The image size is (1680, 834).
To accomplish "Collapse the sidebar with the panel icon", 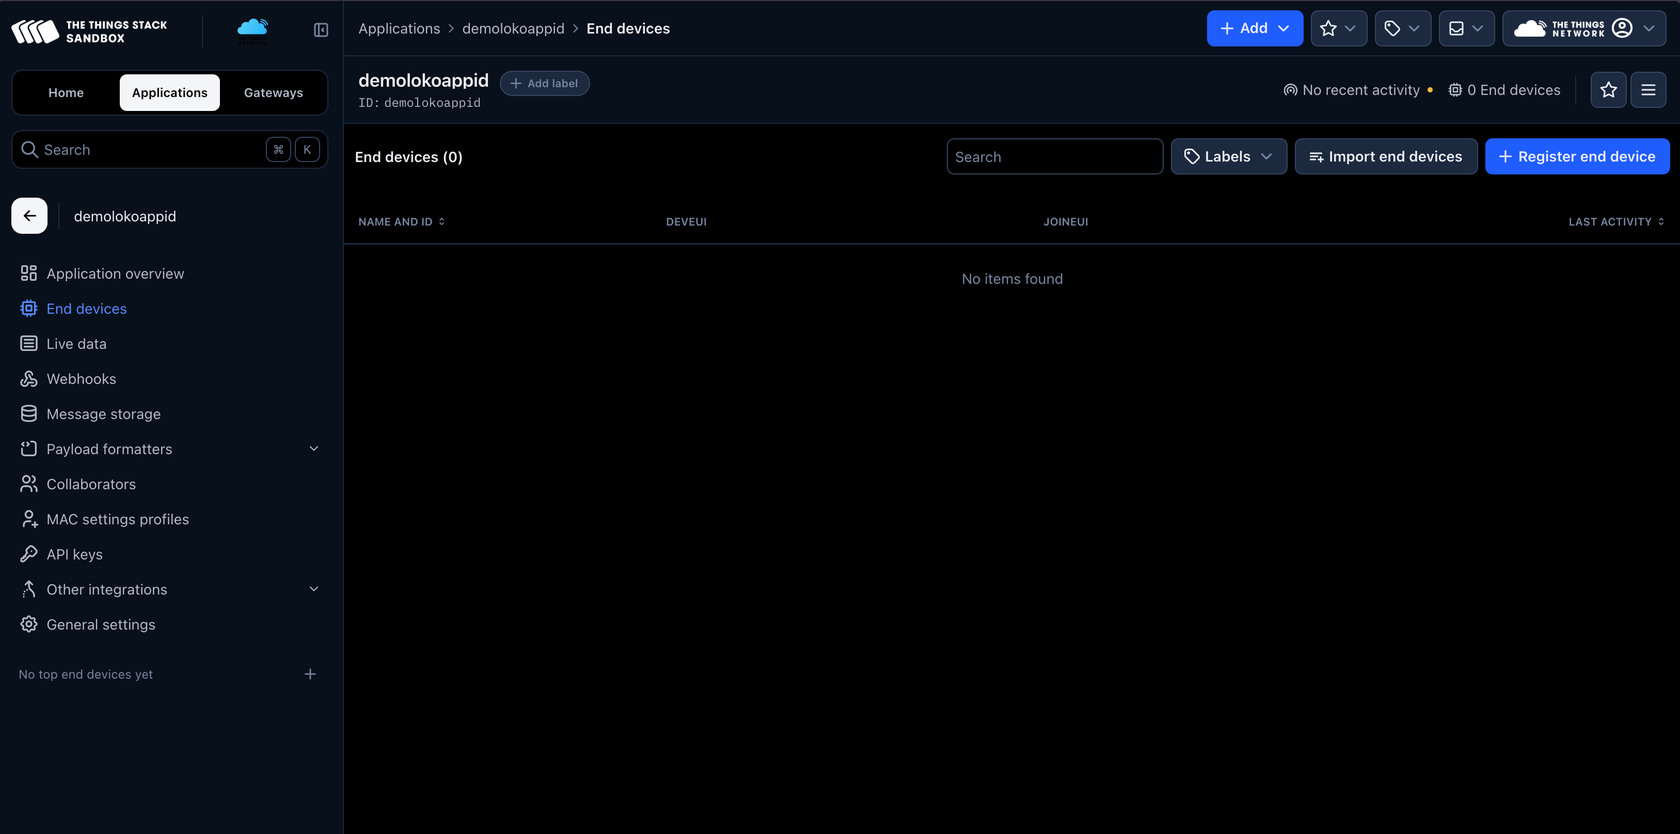I will tap(321, 30).
